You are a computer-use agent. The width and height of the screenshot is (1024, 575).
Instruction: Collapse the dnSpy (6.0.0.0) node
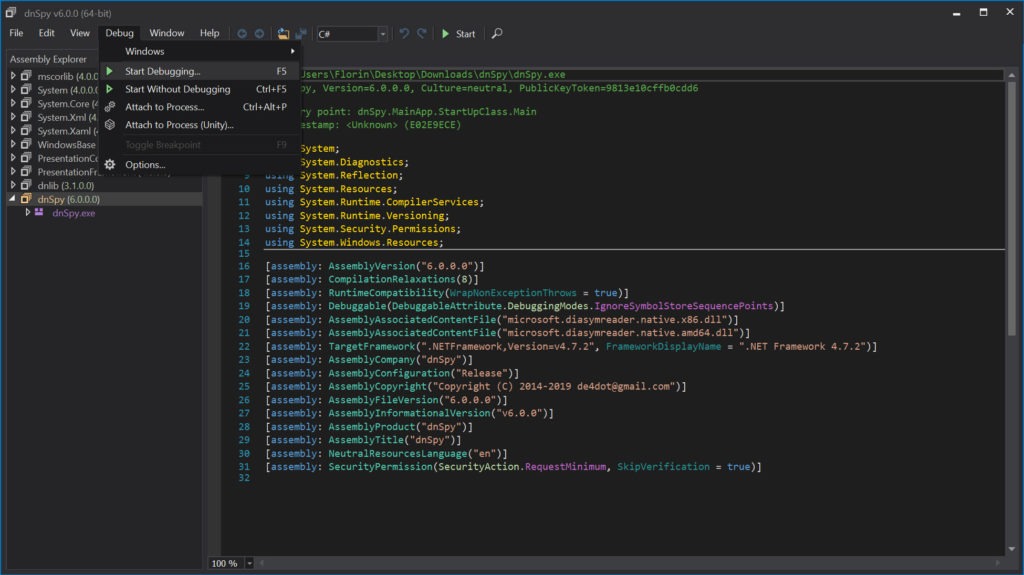[x=12, y=199]
